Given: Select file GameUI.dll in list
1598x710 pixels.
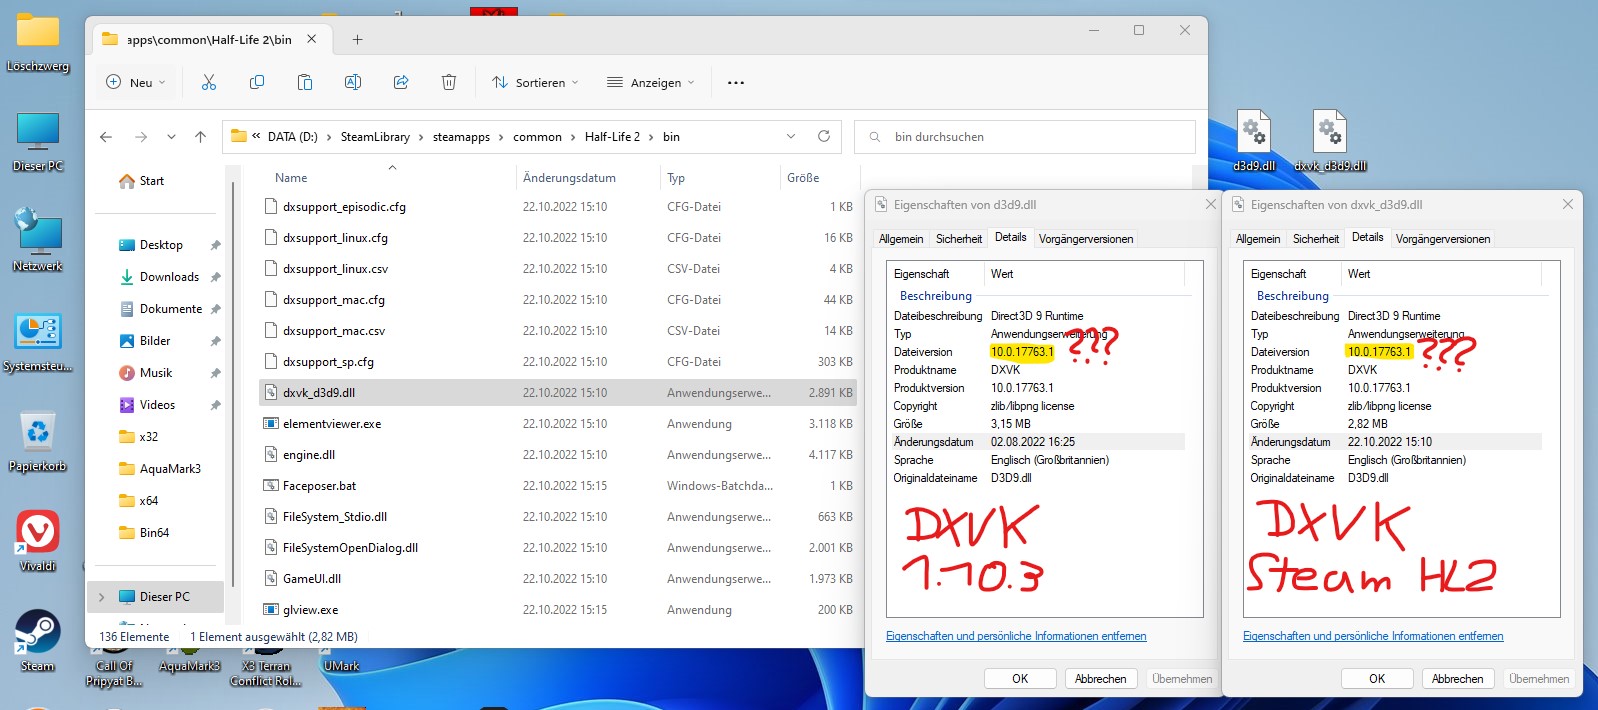Looking at the screenshot, I should (559, 579).
